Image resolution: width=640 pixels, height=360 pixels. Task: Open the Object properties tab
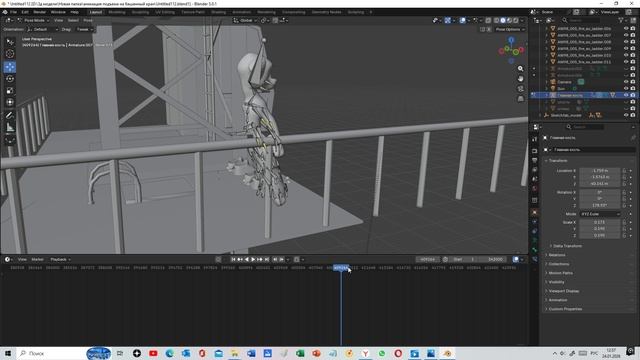[534, 213]
